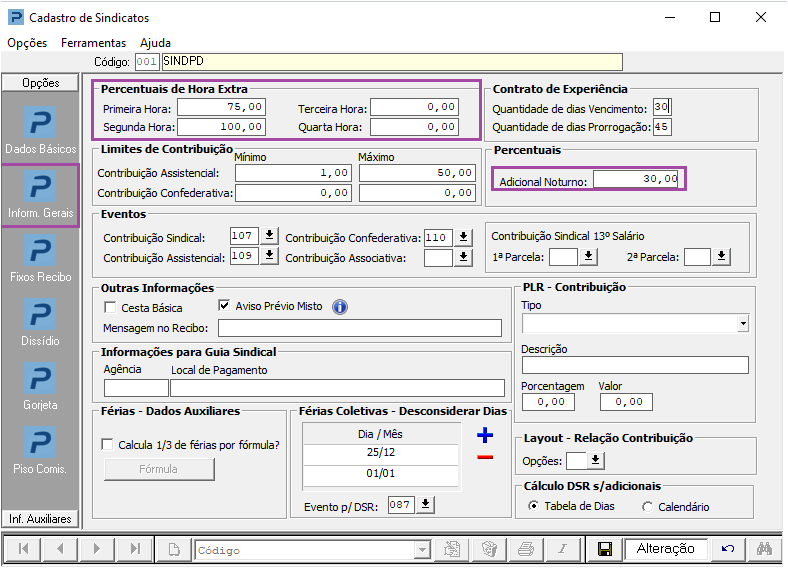Click the binoculars search icon
Viewport: 788px width, 570px height.
(765, 549)
